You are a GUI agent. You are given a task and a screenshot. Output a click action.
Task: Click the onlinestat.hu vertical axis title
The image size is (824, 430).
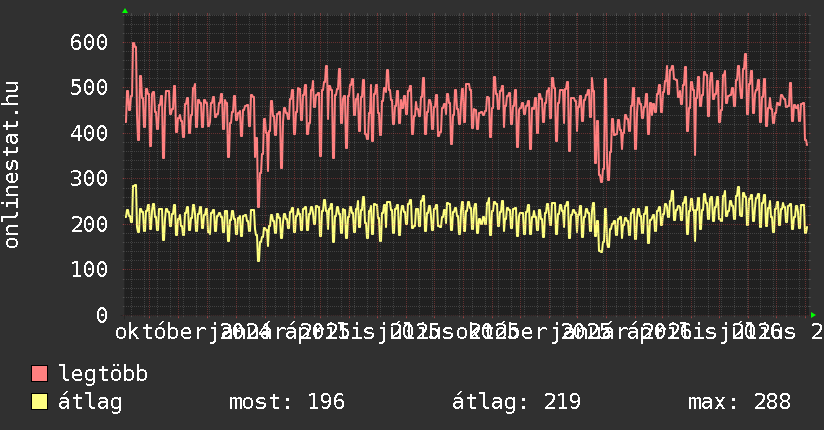[x=11, y=165]
